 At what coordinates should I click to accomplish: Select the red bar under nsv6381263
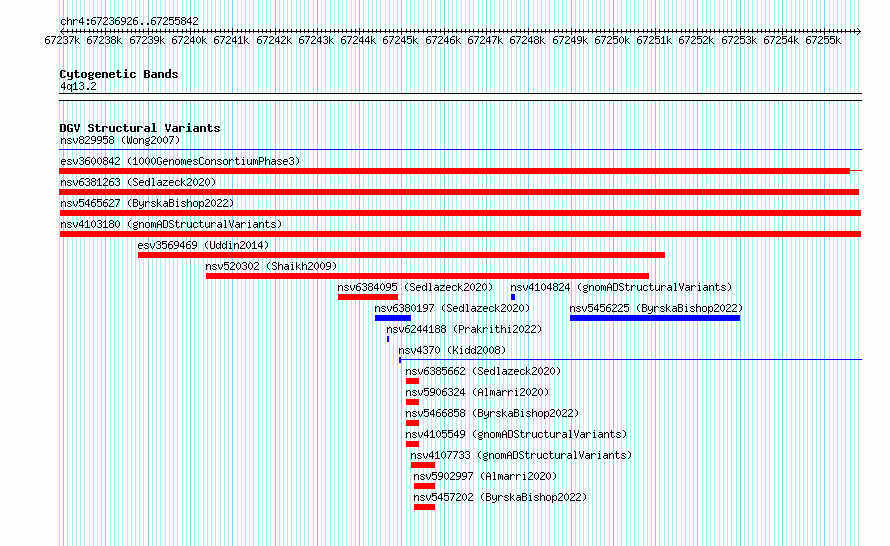click(x=459, y=192)
